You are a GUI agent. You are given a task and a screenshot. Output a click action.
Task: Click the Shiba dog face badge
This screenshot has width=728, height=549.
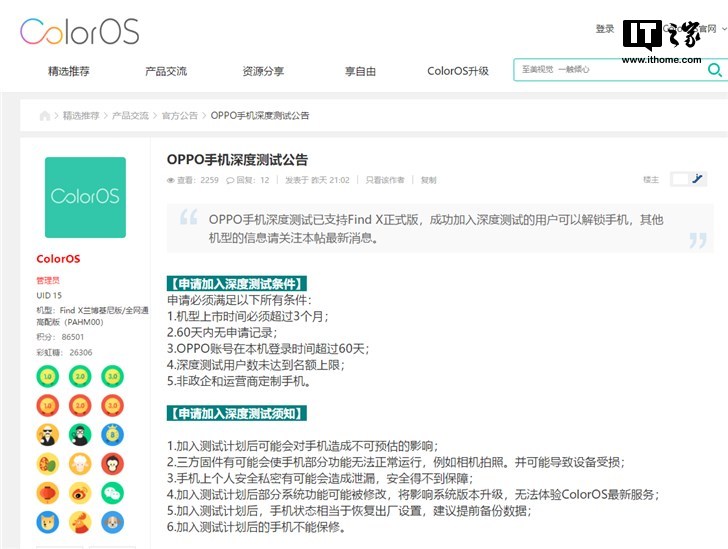[x=48, y=522]
